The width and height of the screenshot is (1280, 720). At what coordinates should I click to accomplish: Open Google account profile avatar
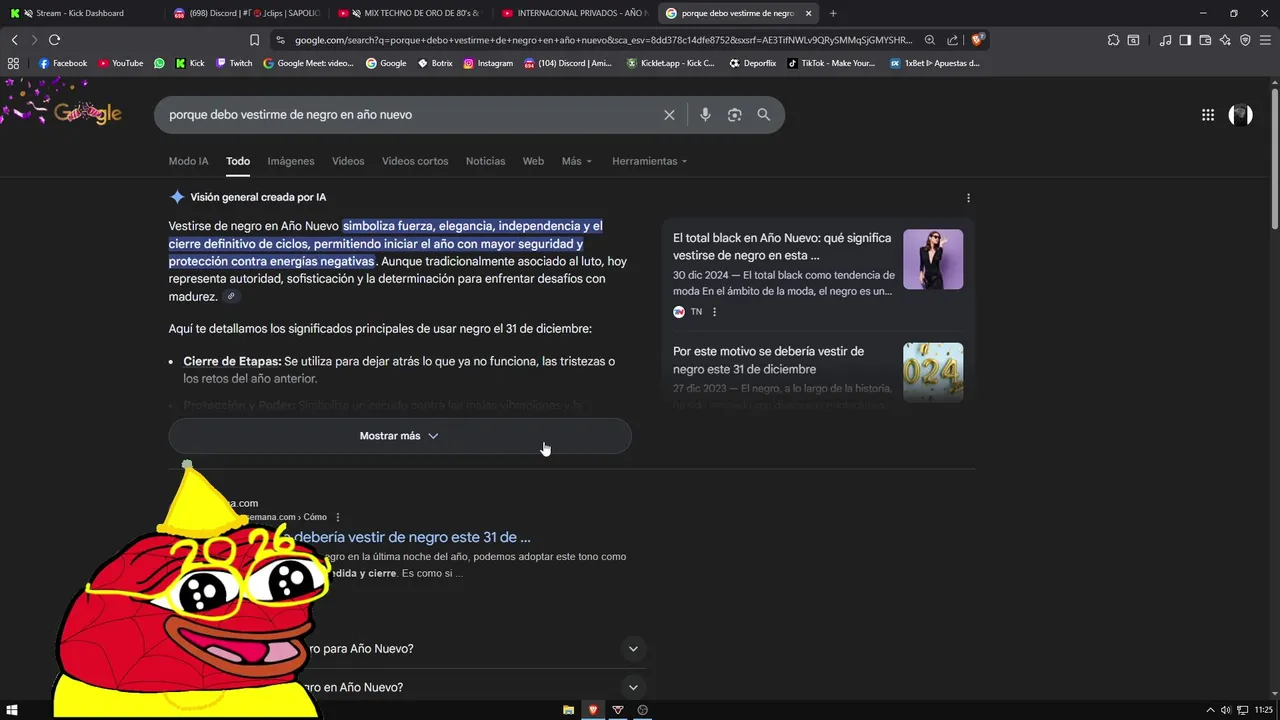click(1240, 115)
